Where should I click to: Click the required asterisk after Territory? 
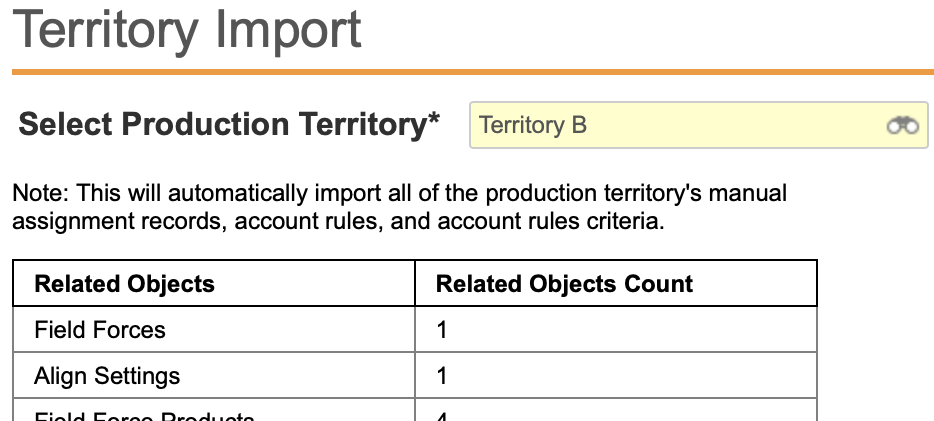pyautogui.click(x=434, y=117)
